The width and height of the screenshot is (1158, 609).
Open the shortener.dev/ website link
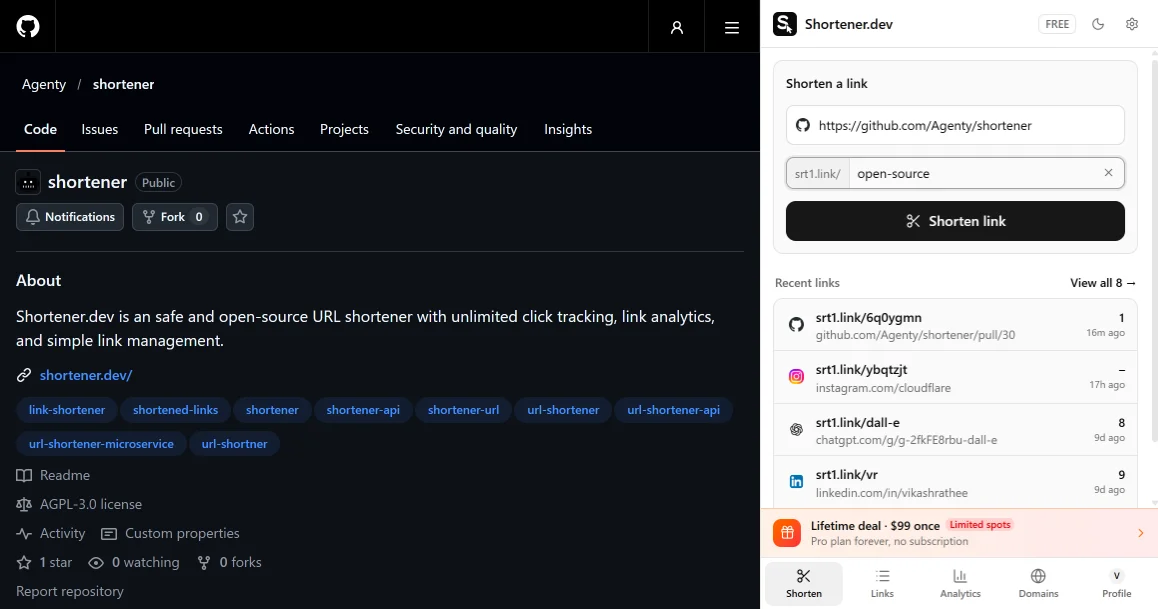pyautogui.click(x=86, y=375)
